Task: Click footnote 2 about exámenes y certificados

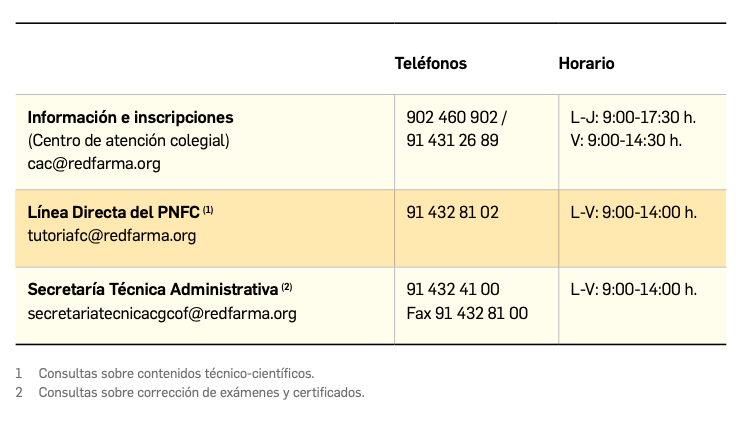Action: point(201,392)
